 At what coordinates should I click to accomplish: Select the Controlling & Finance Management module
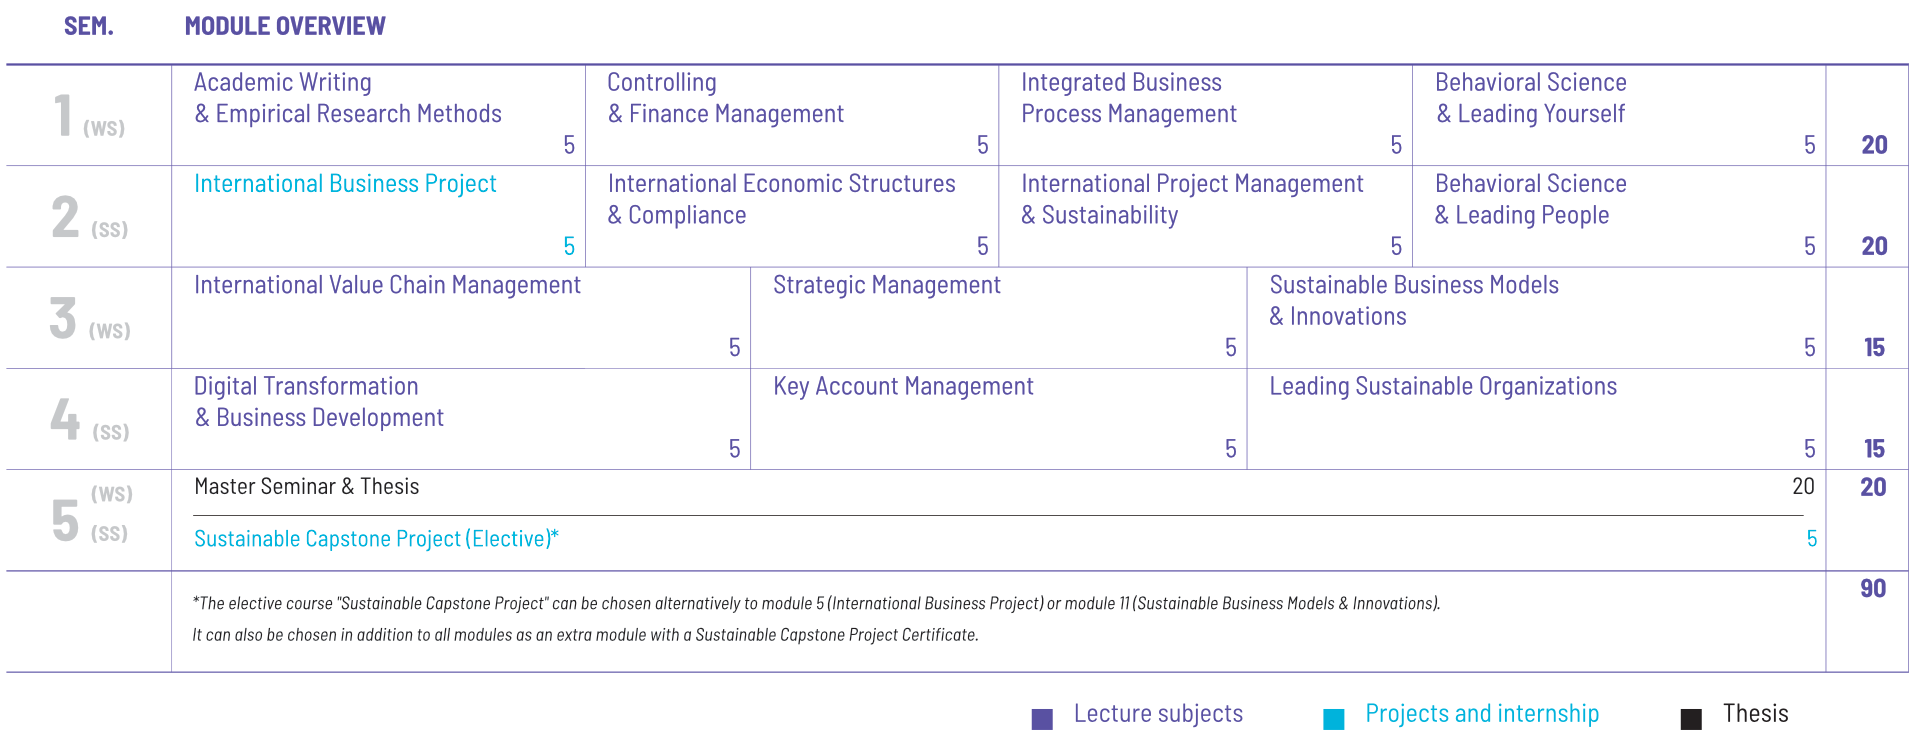click(725, 98)
